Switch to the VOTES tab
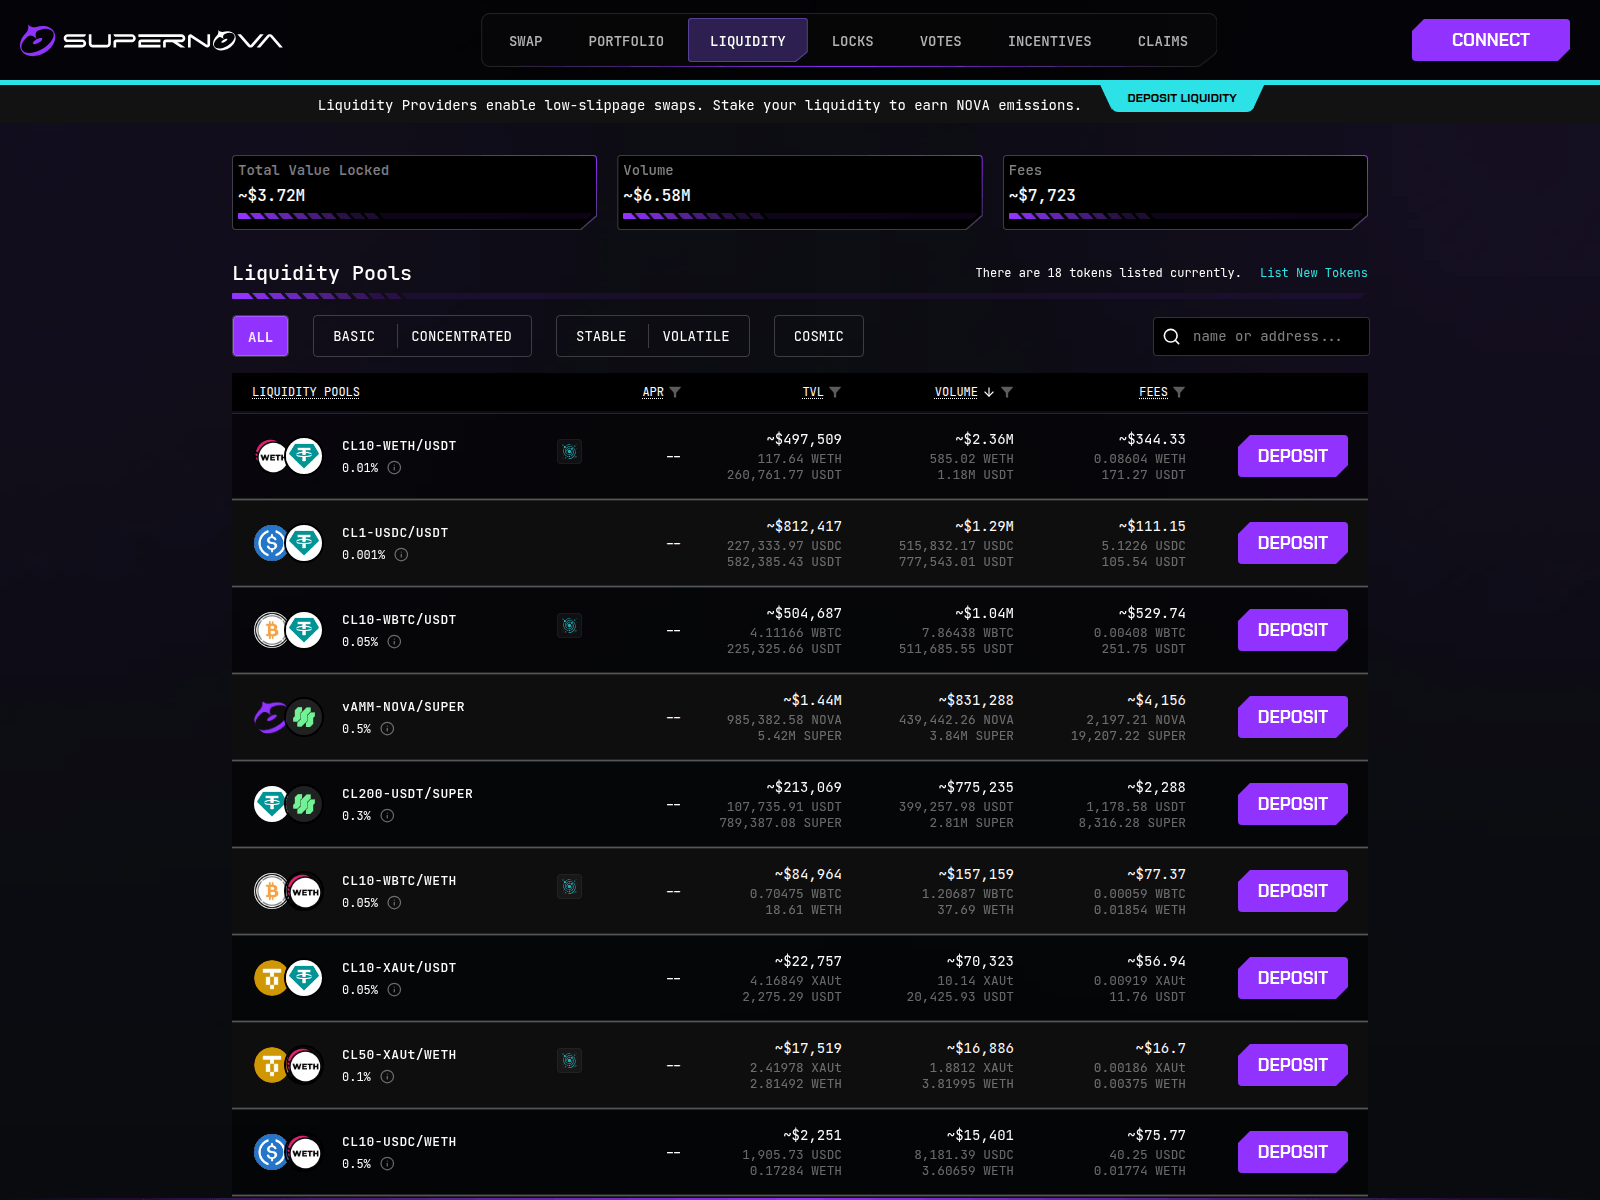The image size is (1600, 1200). [x=941, y=41]
